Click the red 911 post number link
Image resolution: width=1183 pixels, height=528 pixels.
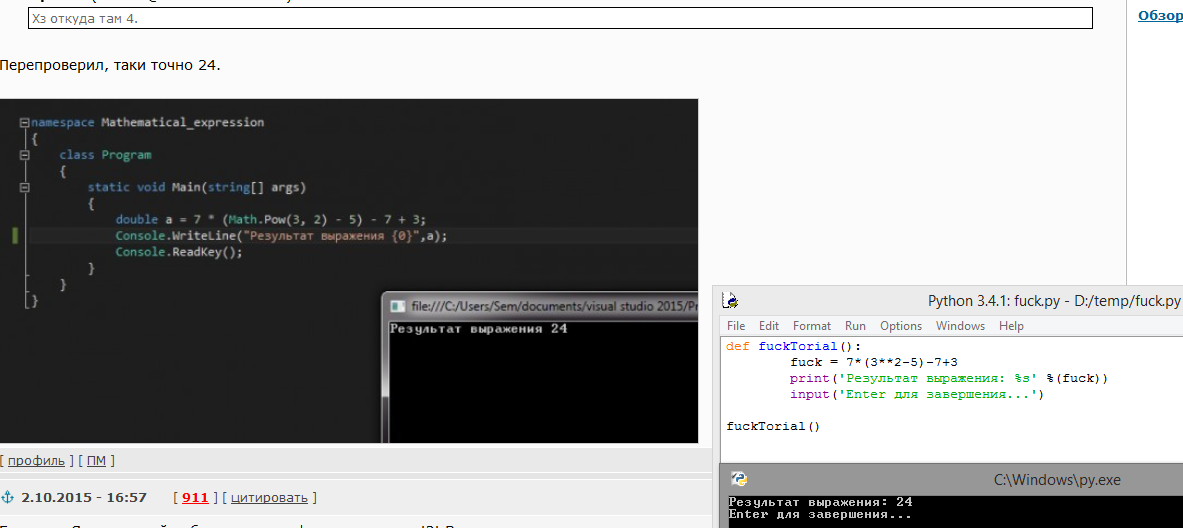coord(195,497)
